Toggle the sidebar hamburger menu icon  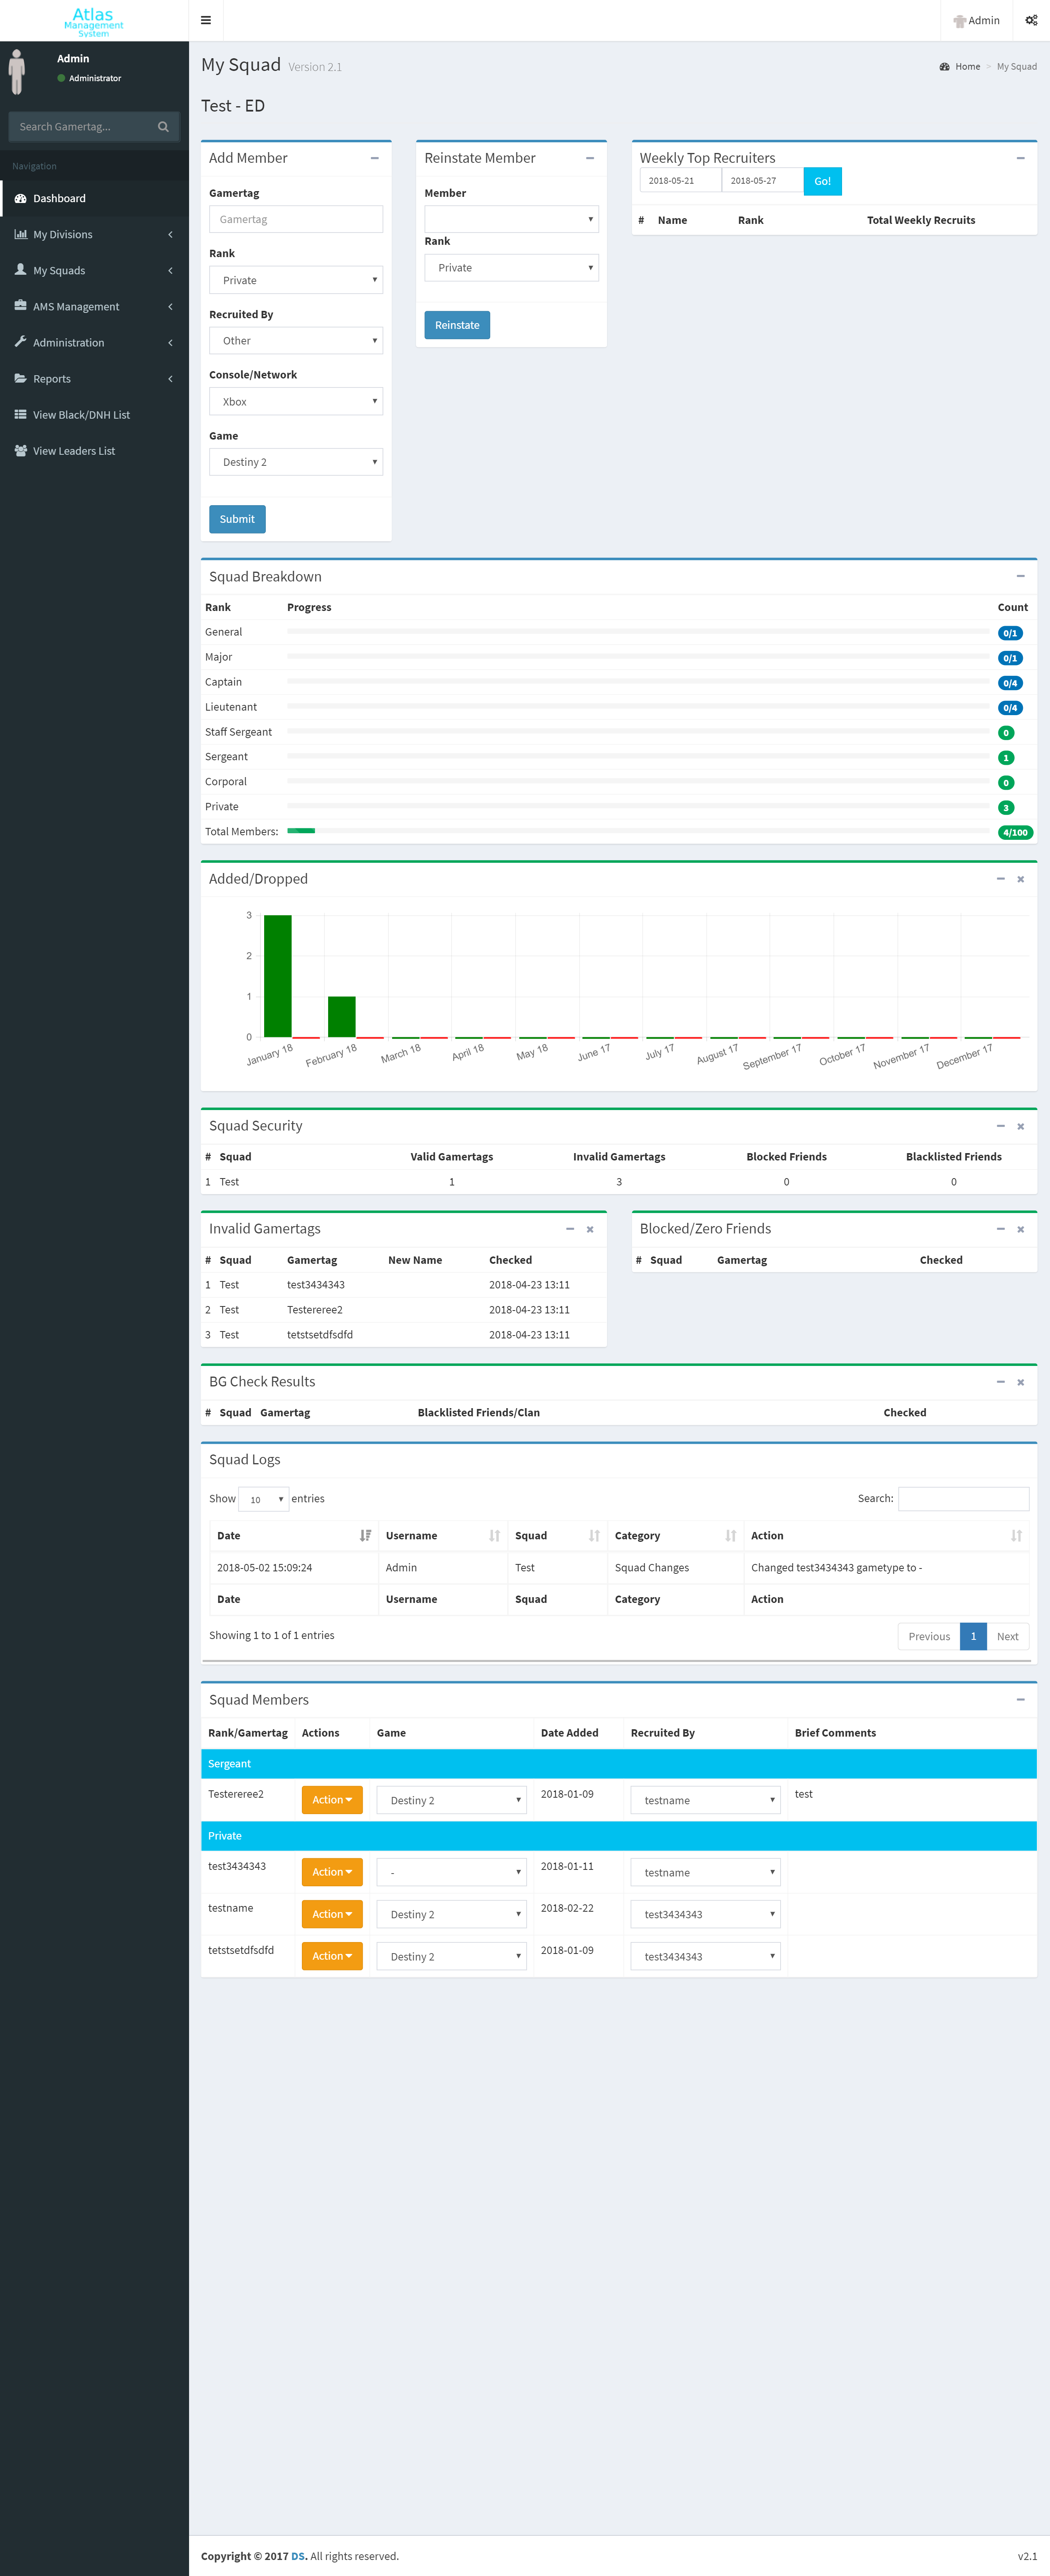click(x=205, y=20)
